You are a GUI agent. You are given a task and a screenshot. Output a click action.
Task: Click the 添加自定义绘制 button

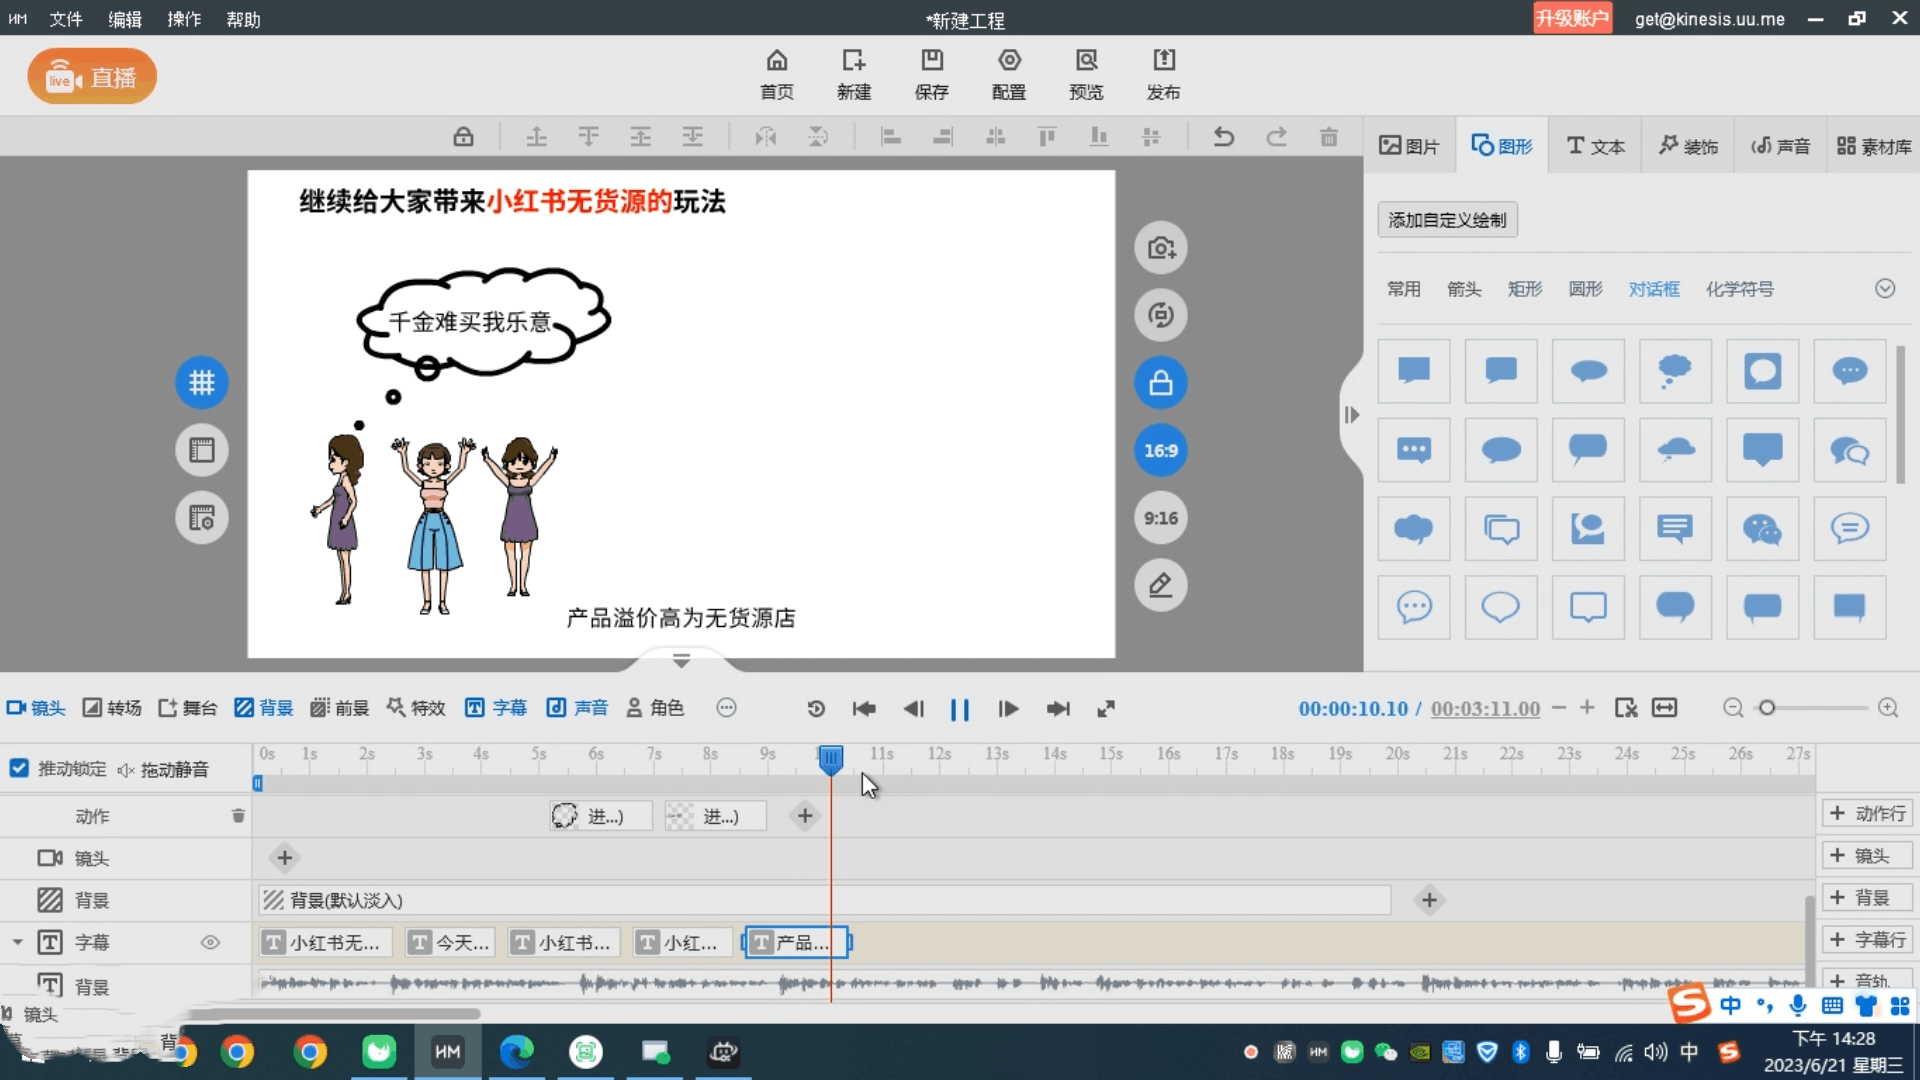pyautogui.click(x=1447, y=220)
